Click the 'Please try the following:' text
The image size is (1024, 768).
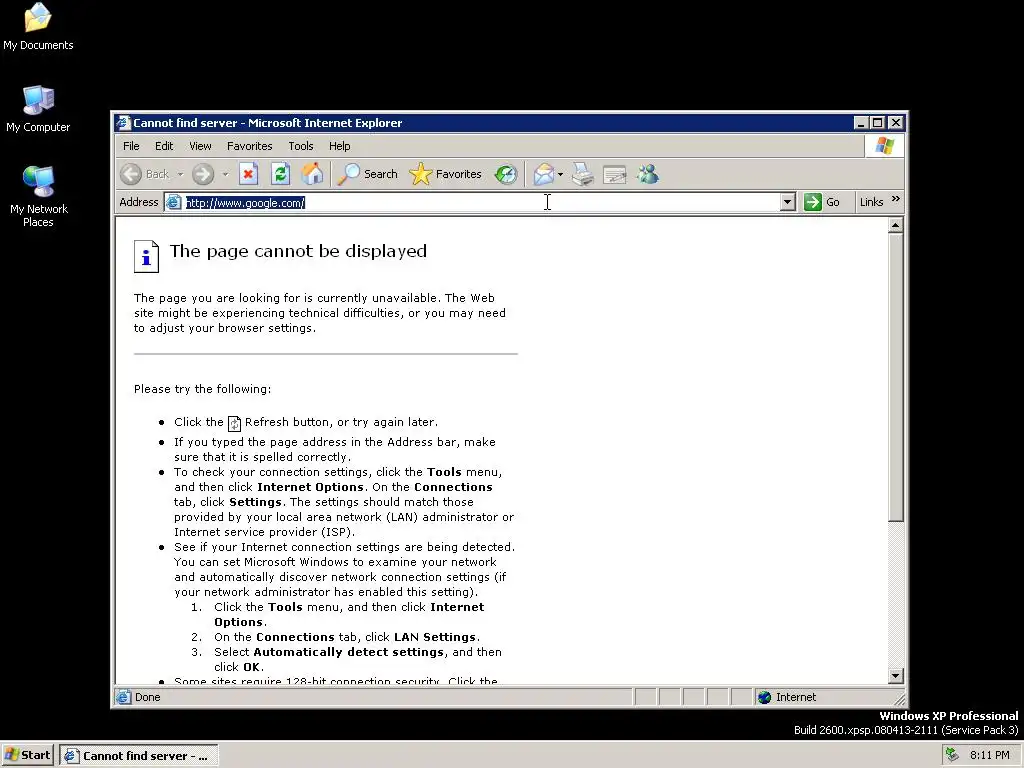click(202, 389)
